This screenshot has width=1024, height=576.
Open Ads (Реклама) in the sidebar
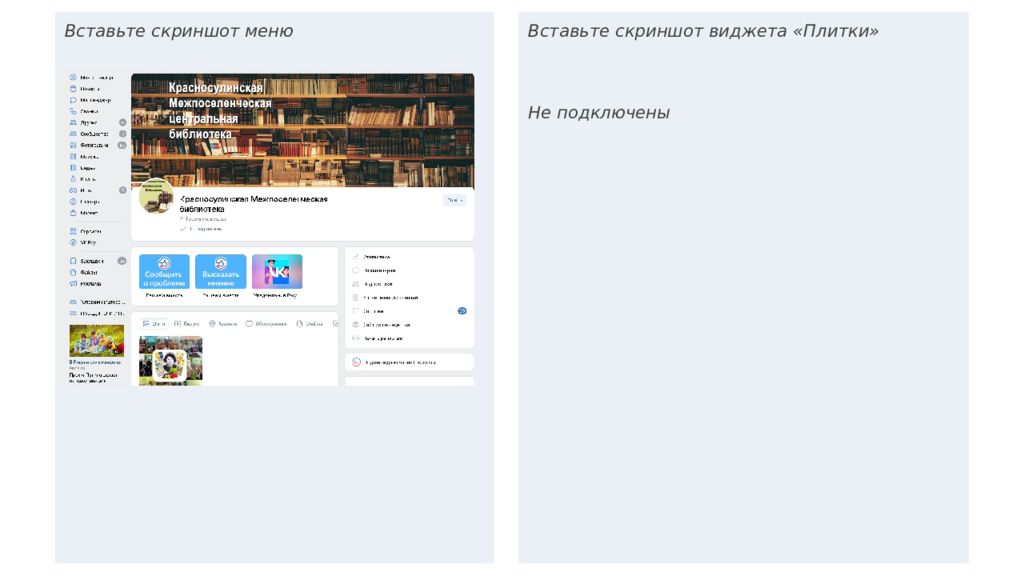click(x=86, y=284)
